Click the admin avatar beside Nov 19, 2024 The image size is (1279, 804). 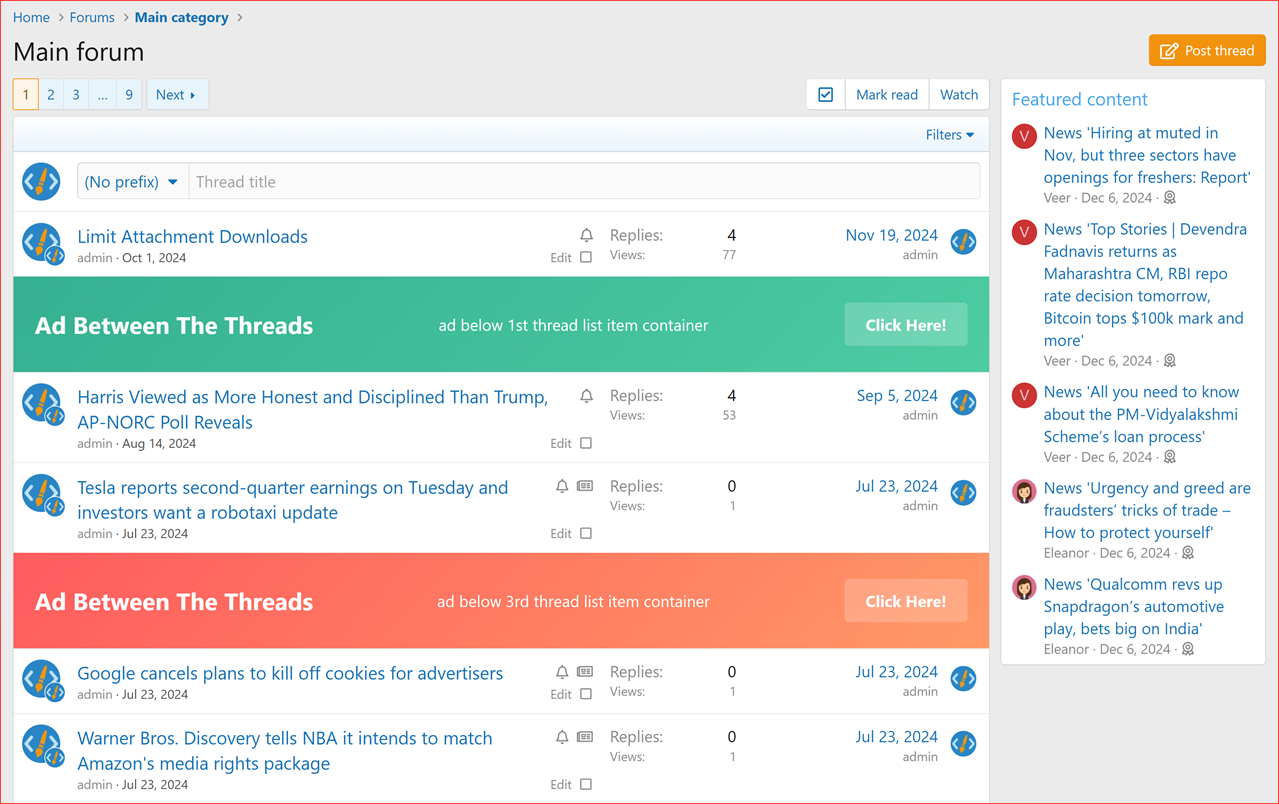pos(962,241)
